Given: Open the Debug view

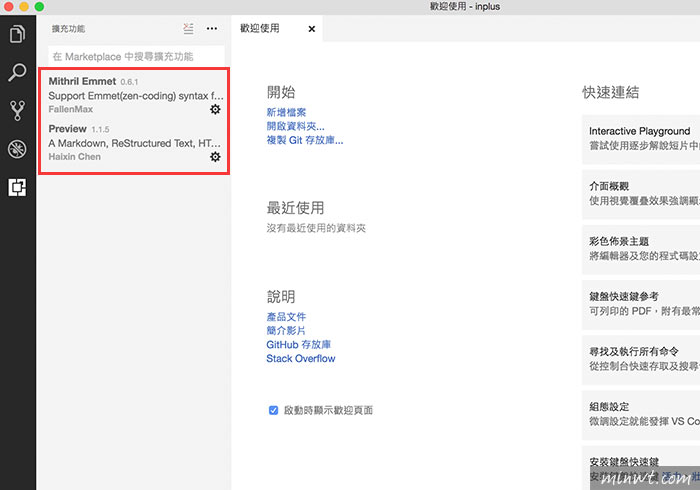Looking at the screenshot, I should (x=17, y=149).
